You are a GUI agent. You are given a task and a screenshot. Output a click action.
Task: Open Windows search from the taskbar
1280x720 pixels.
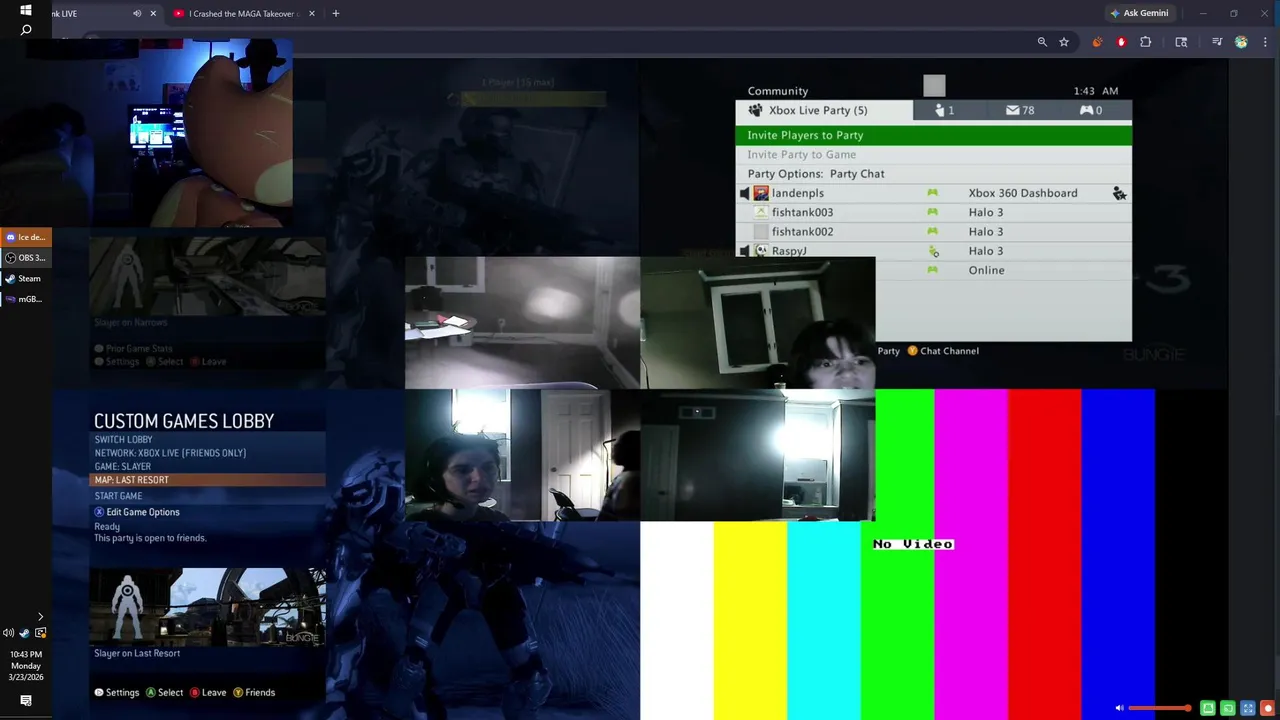coord(26,30)
